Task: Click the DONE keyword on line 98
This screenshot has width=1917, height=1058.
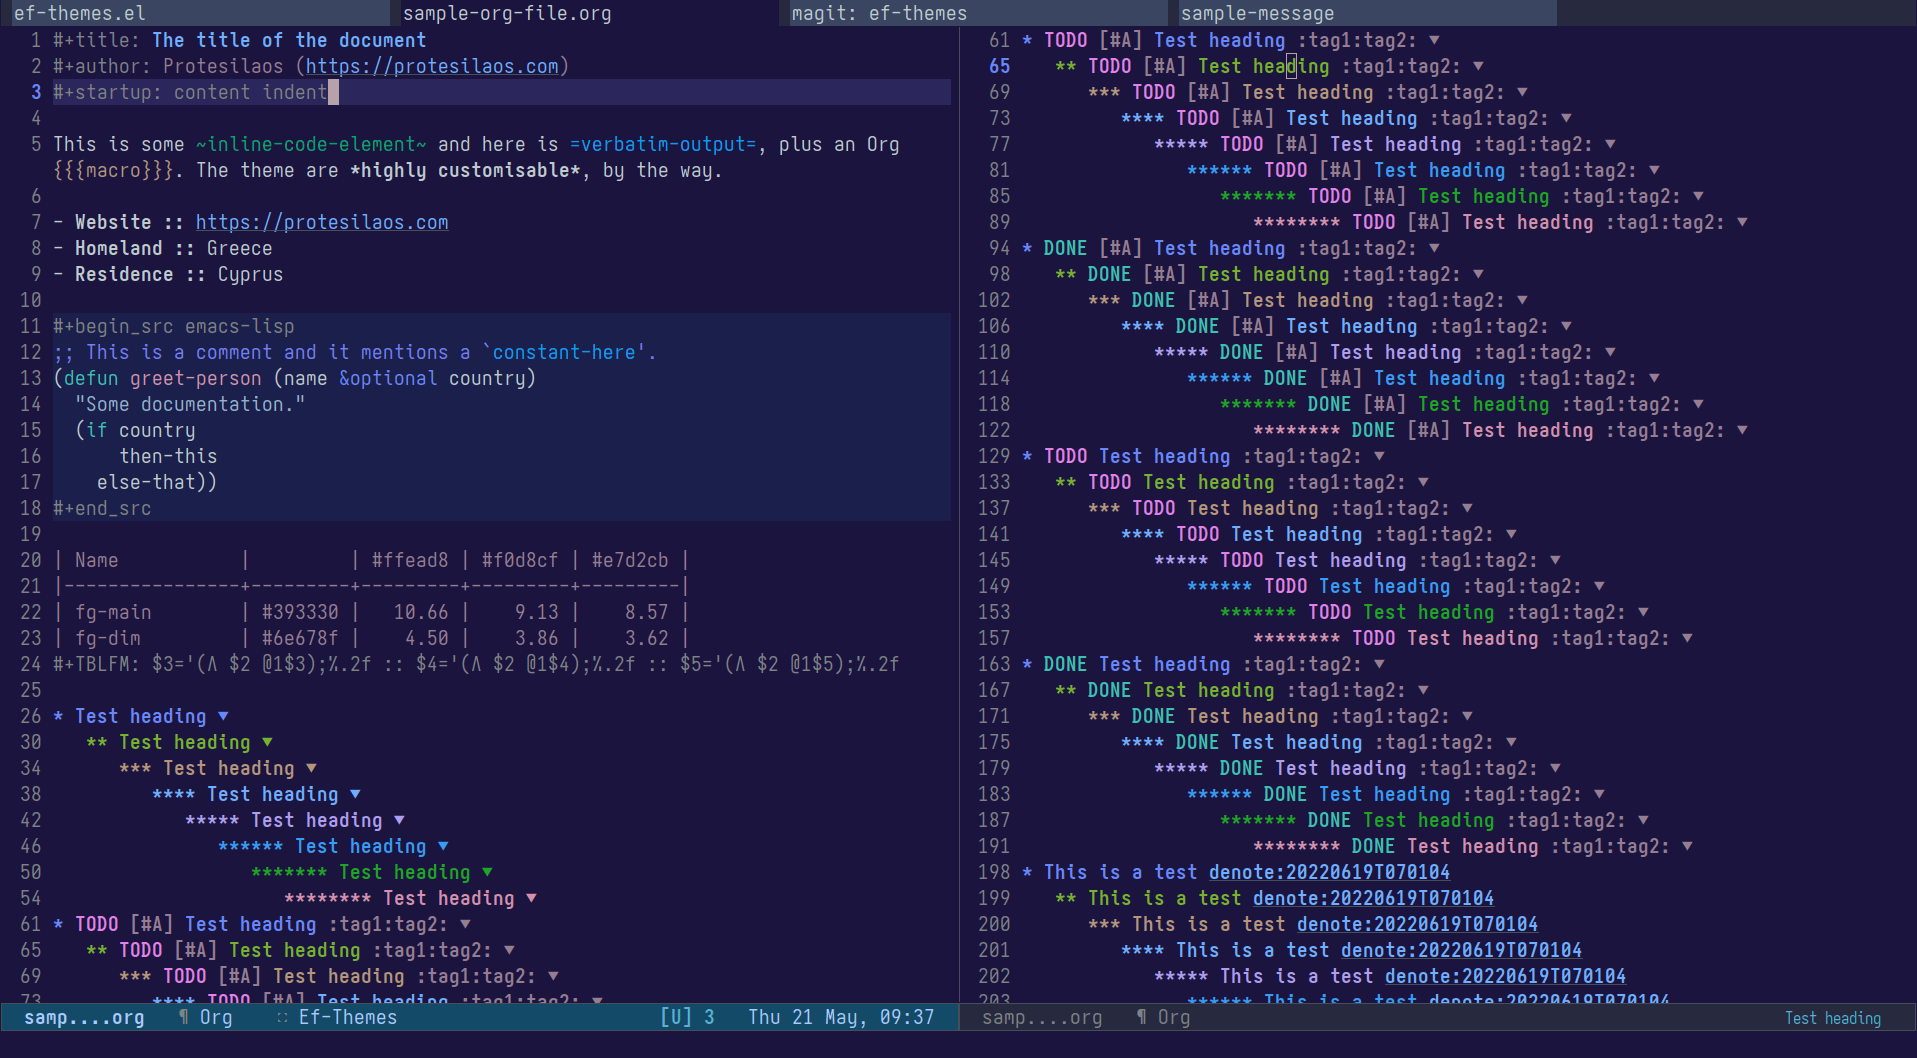Action: pos(1110,274)
